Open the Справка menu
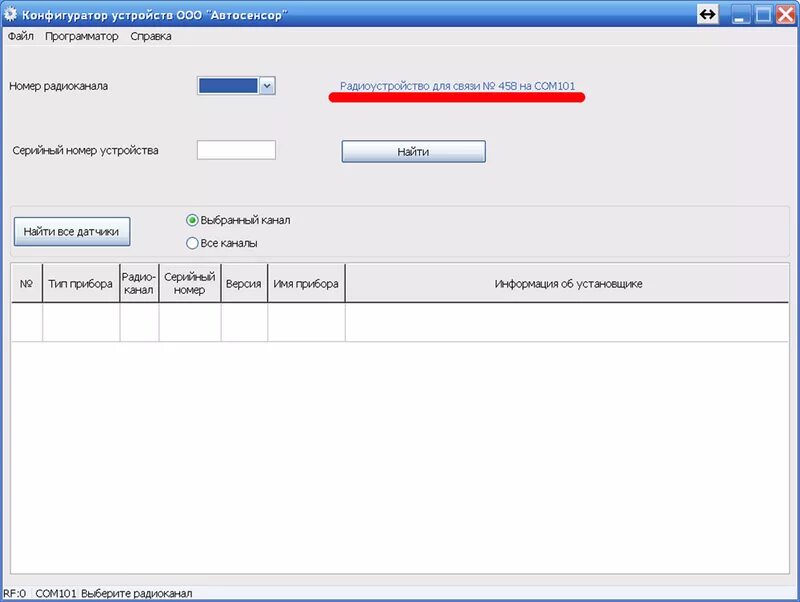800x602 pixels. (x=151, y=36)
